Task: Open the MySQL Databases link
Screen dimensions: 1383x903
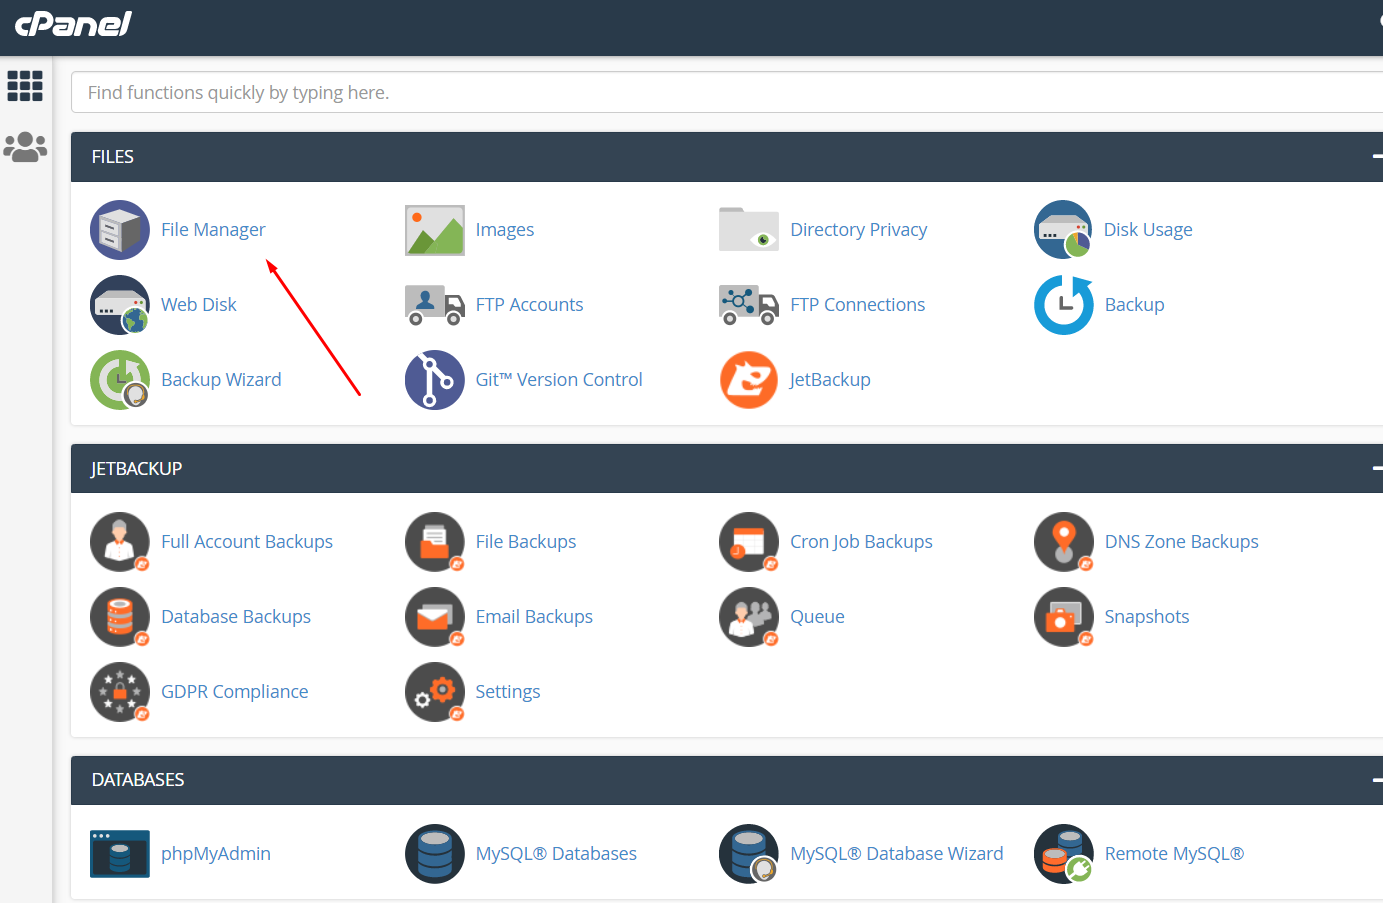Action: tap(556, 854)
